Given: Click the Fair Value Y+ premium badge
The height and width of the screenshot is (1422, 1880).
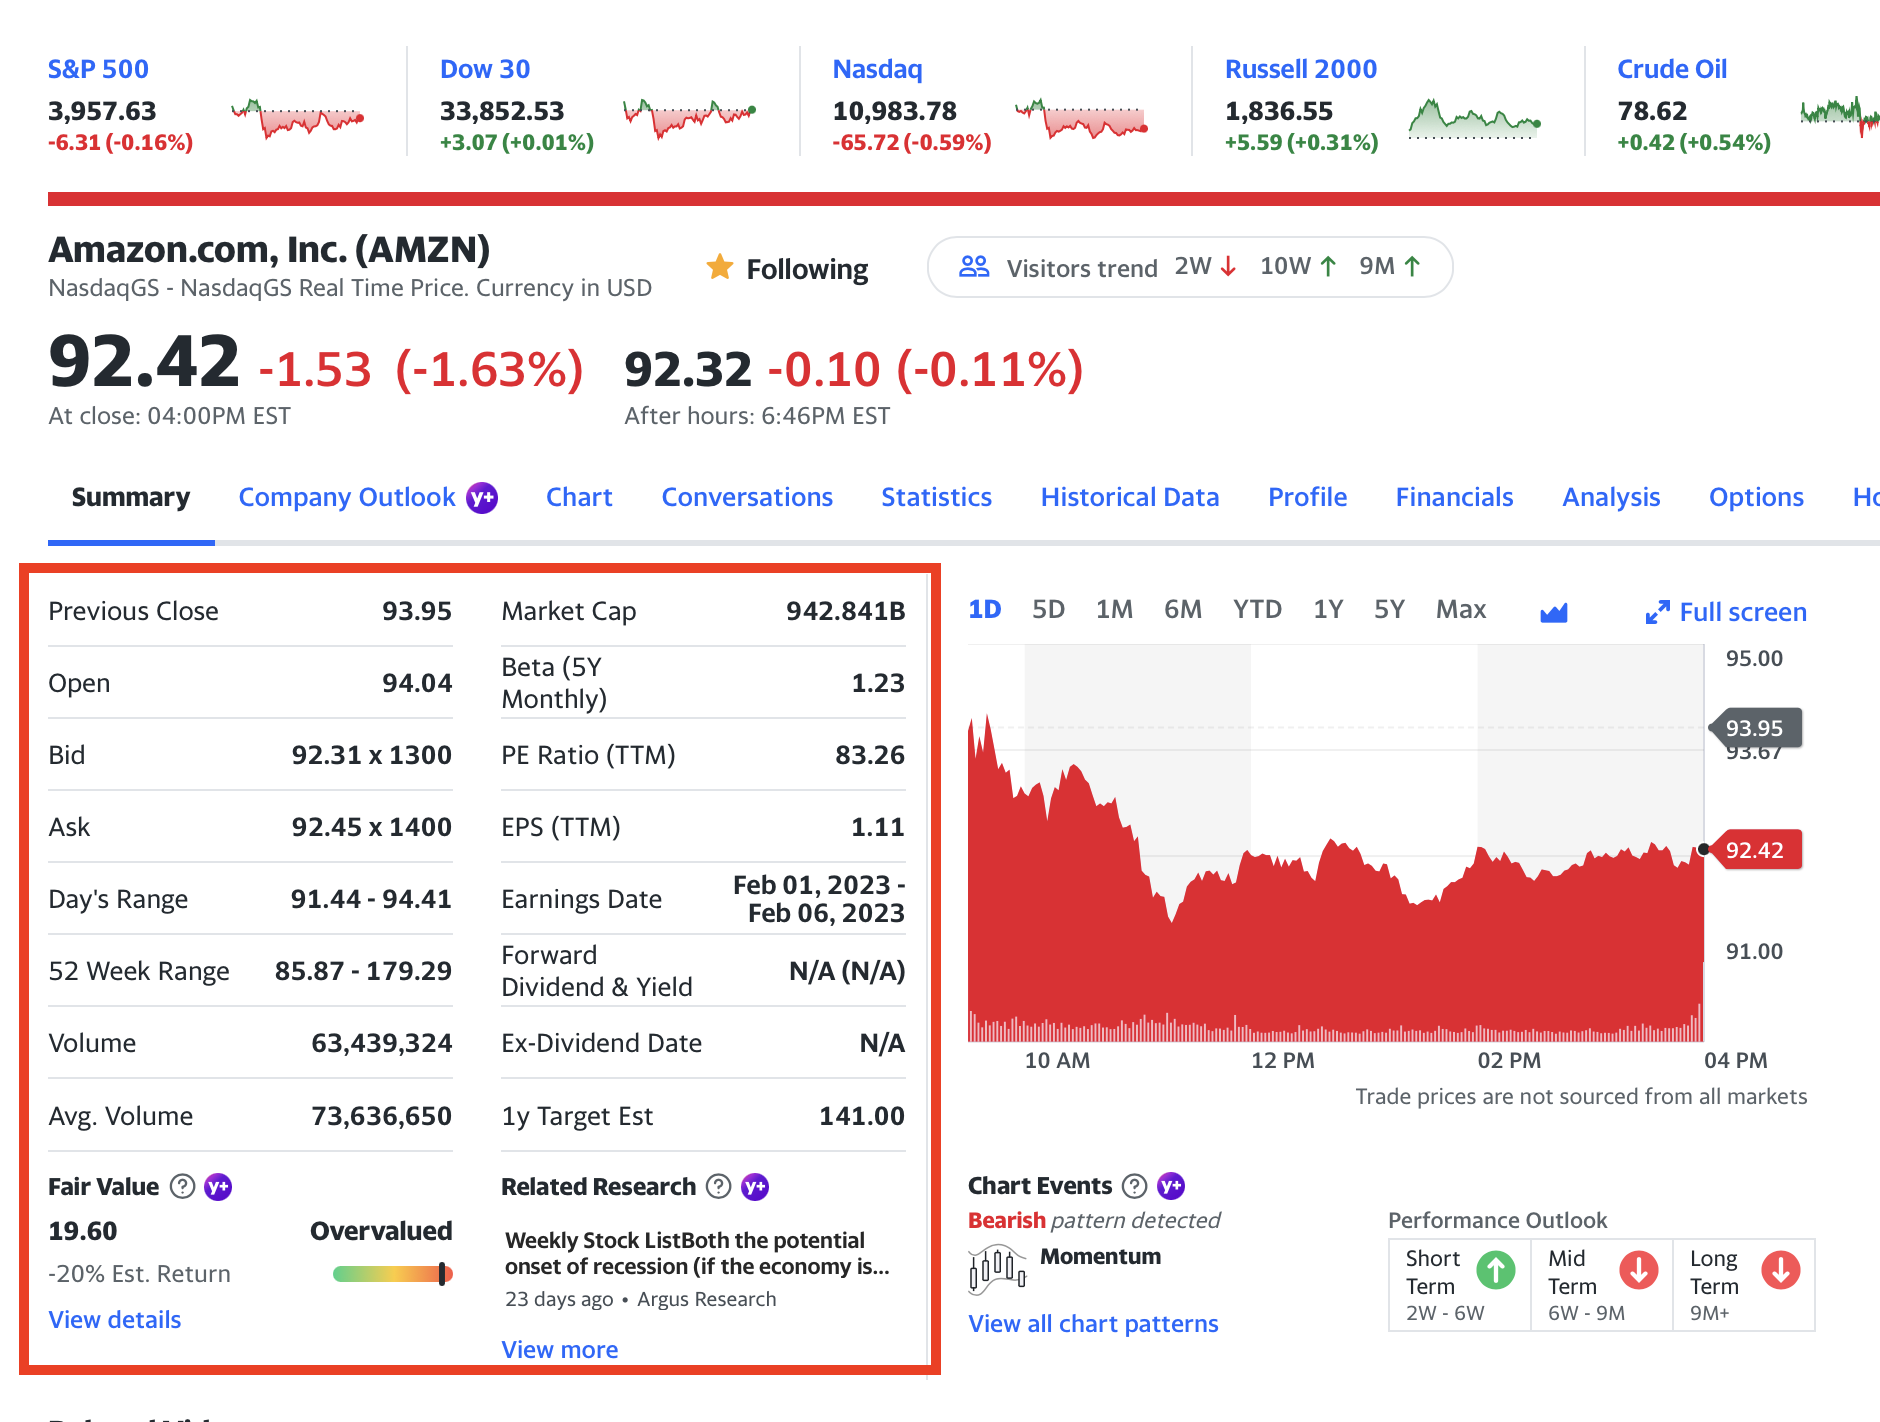Looking at the screenshot, I should (x=218, y=1186).
